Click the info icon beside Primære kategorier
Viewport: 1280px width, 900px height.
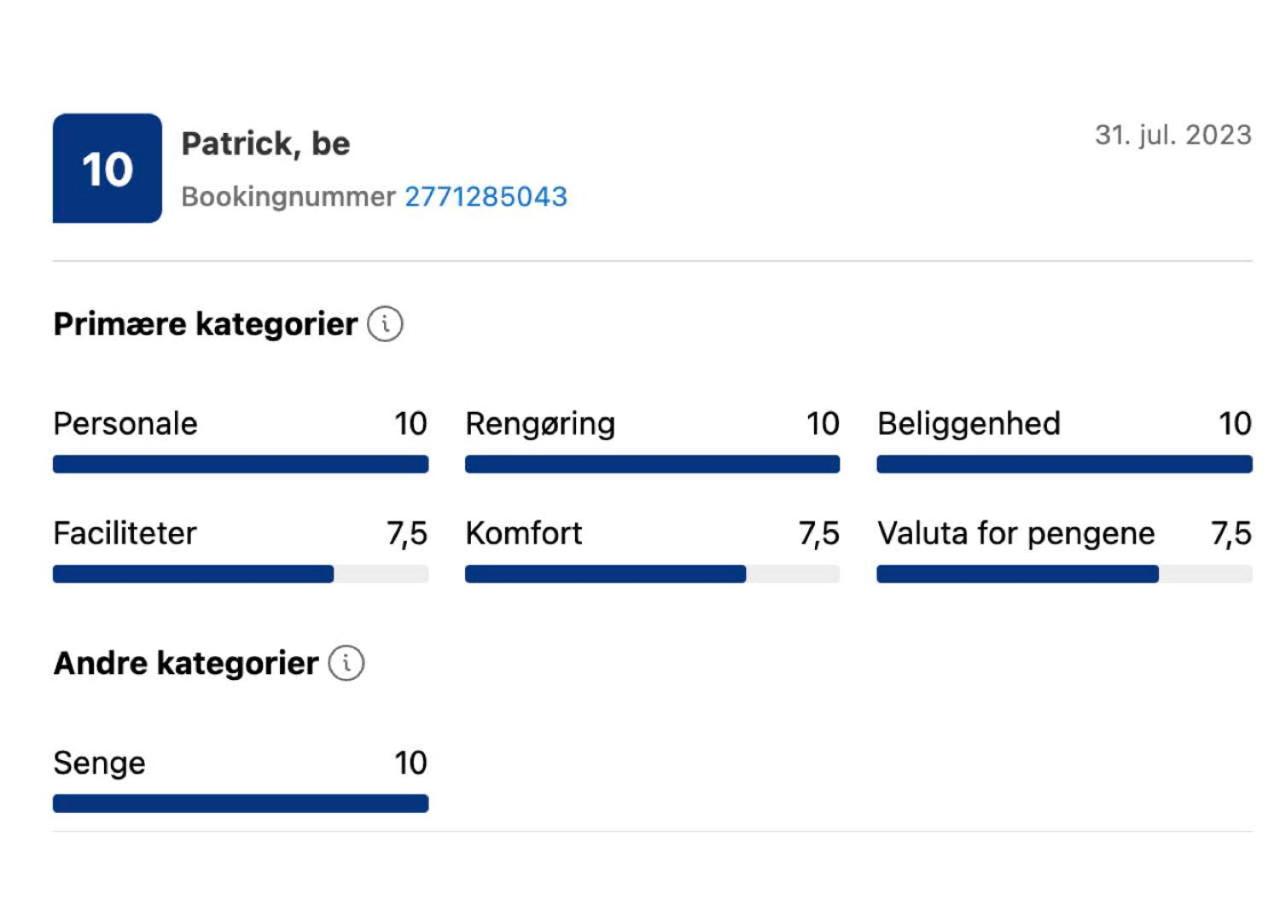(385, 325)
